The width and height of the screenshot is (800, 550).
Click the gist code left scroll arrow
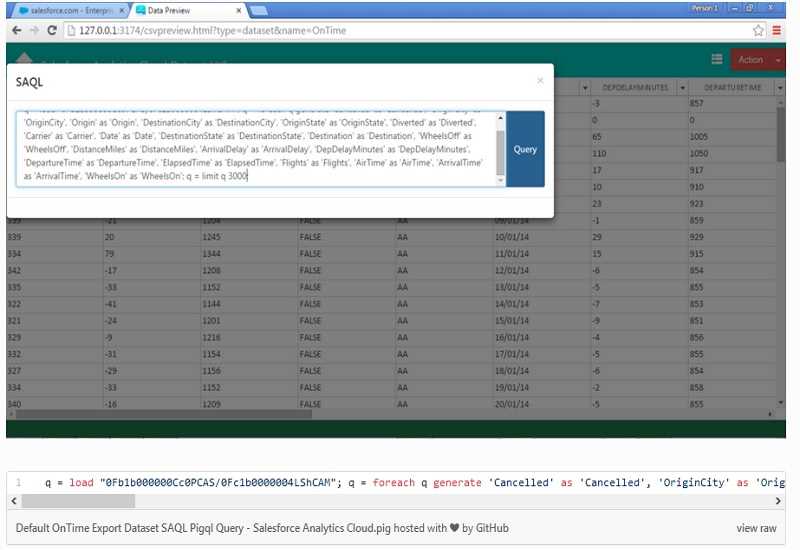[14, 501]
